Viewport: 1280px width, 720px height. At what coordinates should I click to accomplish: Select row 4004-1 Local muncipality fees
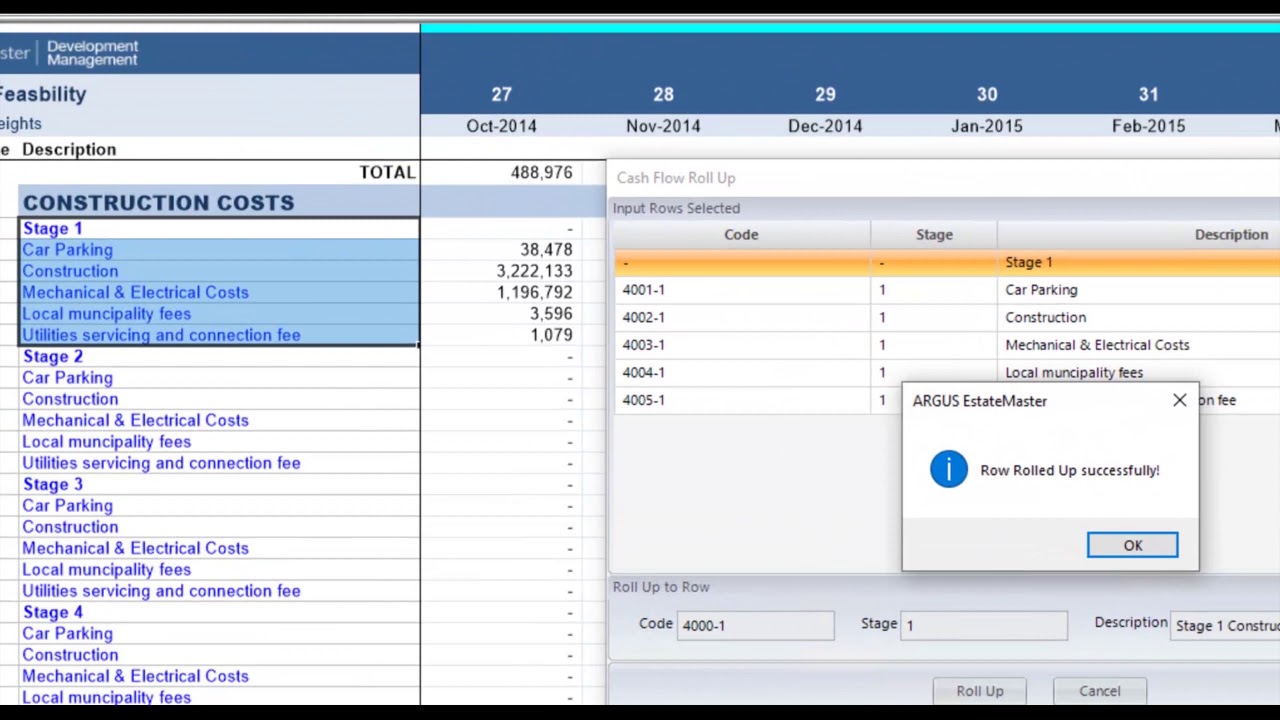pos(946,372)
